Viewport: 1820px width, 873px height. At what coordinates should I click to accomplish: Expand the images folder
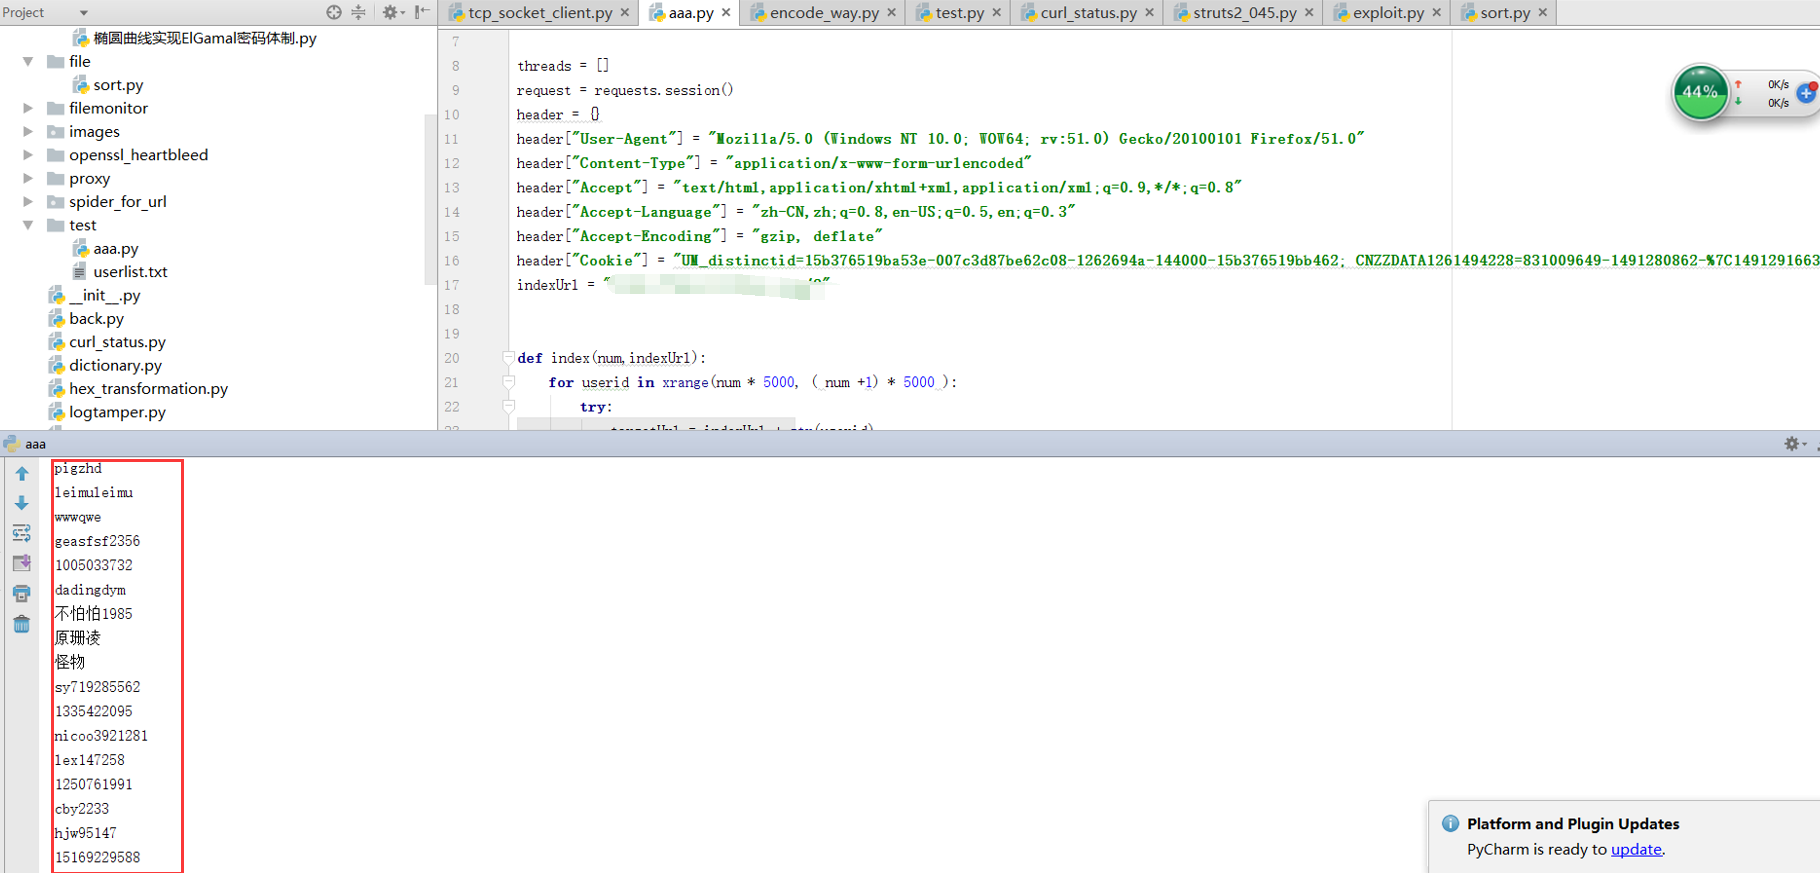(28, 131)
